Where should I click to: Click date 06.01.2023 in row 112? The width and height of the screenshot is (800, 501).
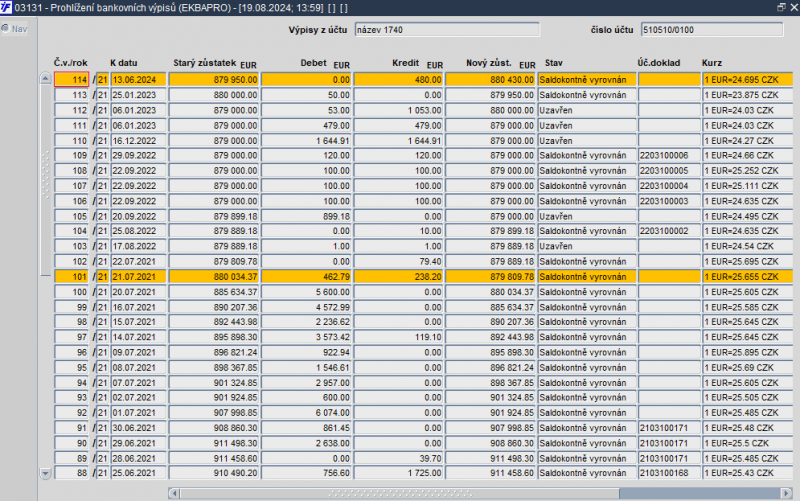pyautogui.click(x=138, y=110)
